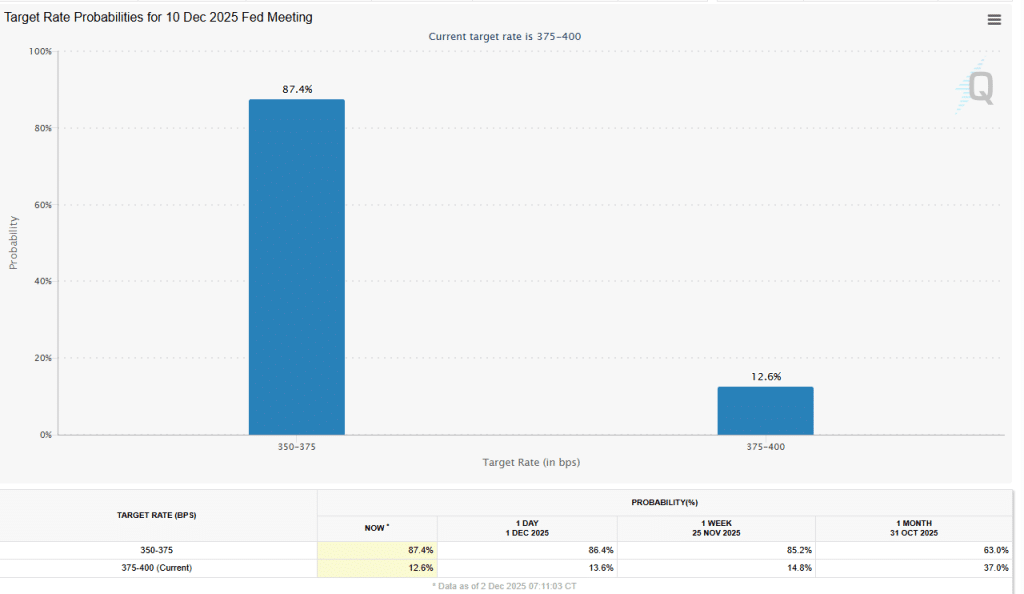This screenshot has width=1024, height=594.
Task: Select the 375-400 (Current) row label
Action: click(x=158, y=568)
